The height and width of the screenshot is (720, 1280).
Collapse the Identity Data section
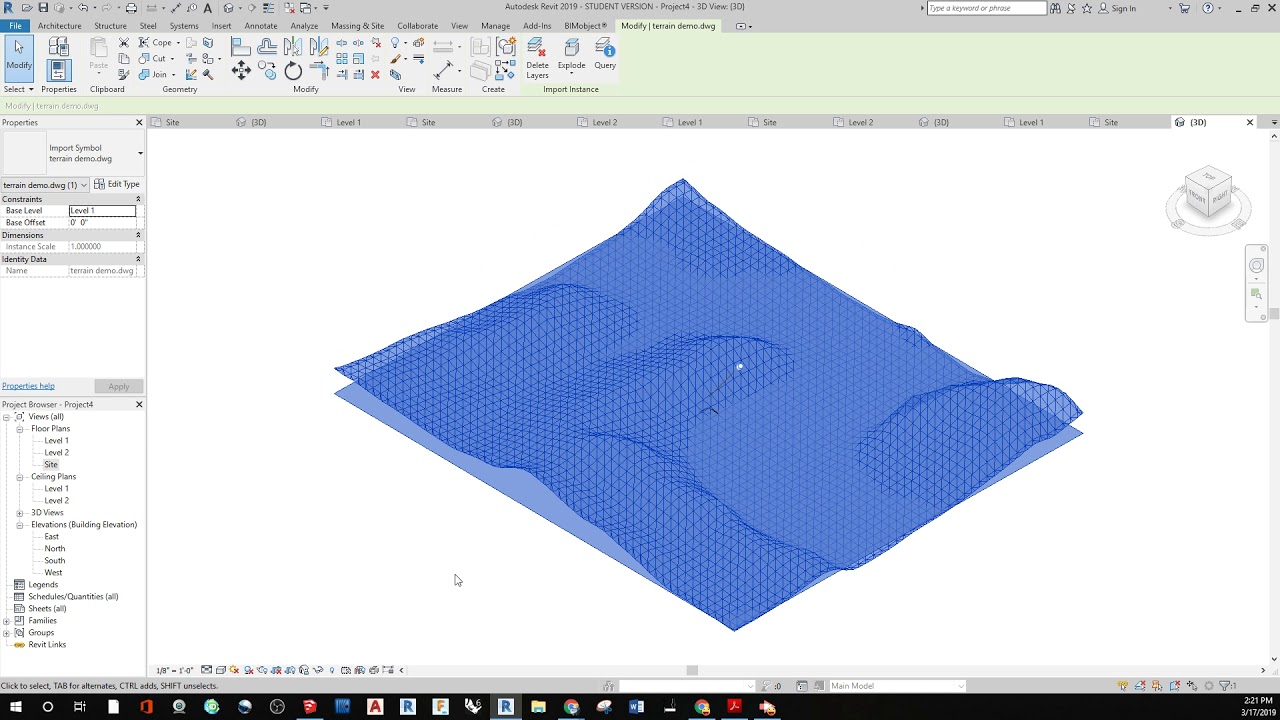pyautogui.click(x=138, y=259)
